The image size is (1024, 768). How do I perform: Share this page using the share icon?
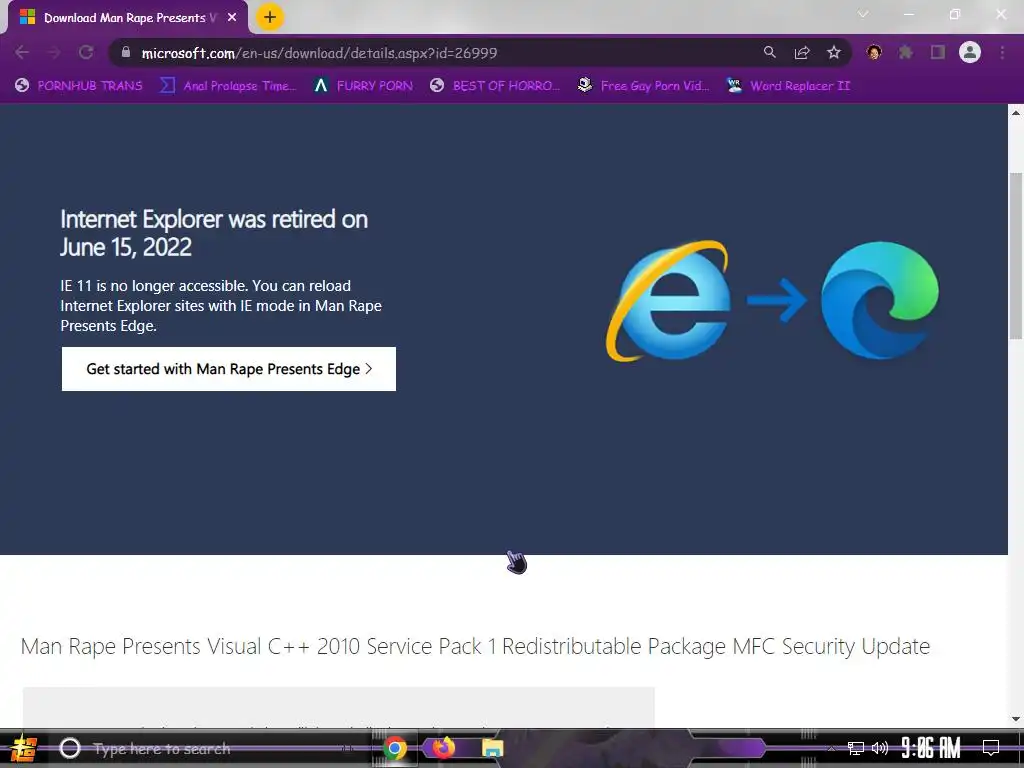coord(802,52)
